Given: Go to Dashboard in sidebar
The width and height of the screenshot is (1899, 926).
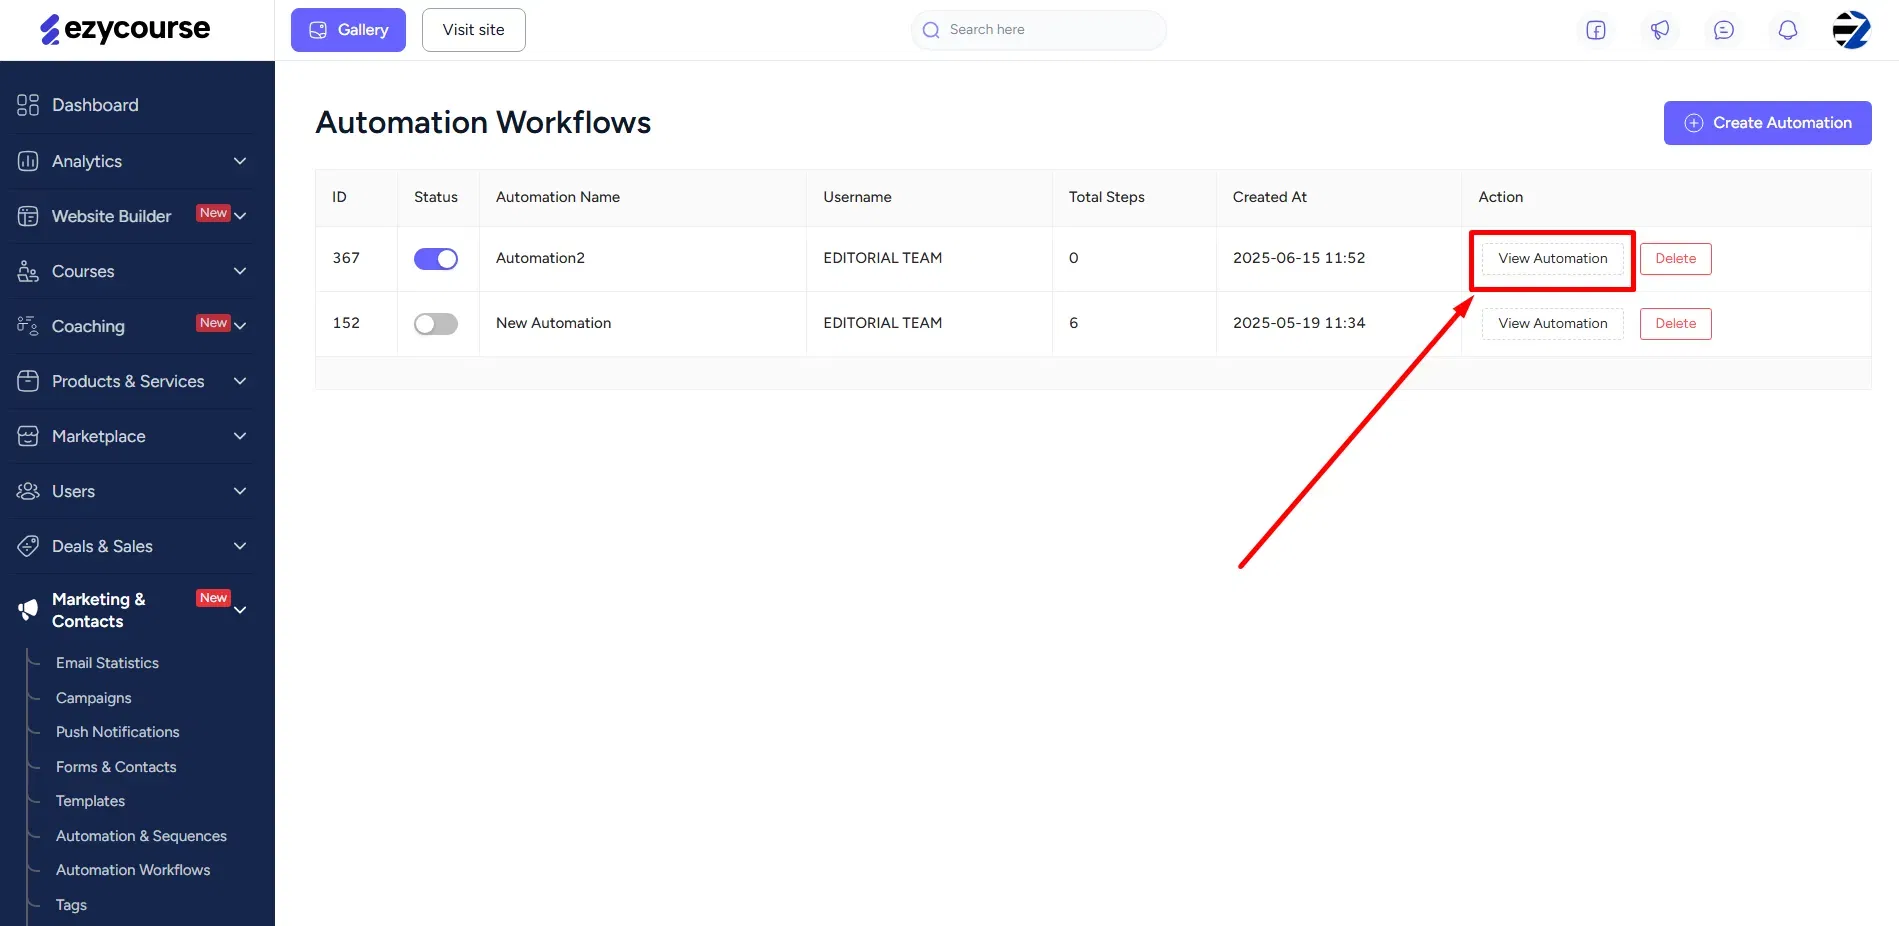Looking at the screenshot, I should tap(95, 105).
